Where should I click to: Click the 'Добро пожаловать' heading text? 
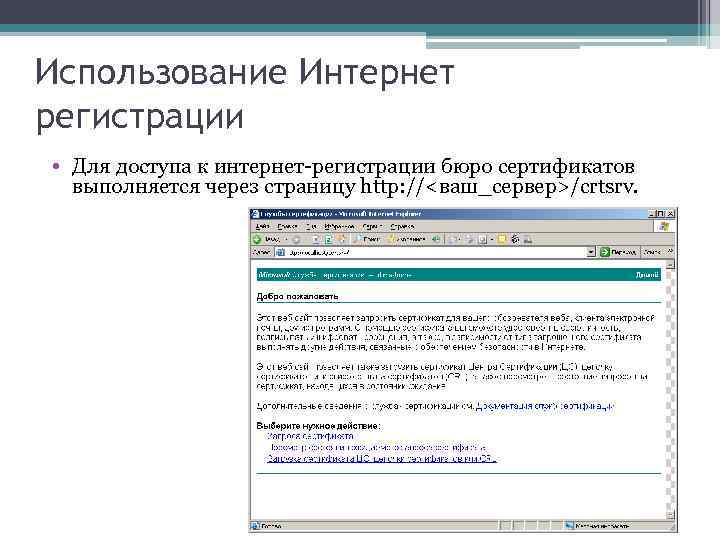(x=297, y=297)
